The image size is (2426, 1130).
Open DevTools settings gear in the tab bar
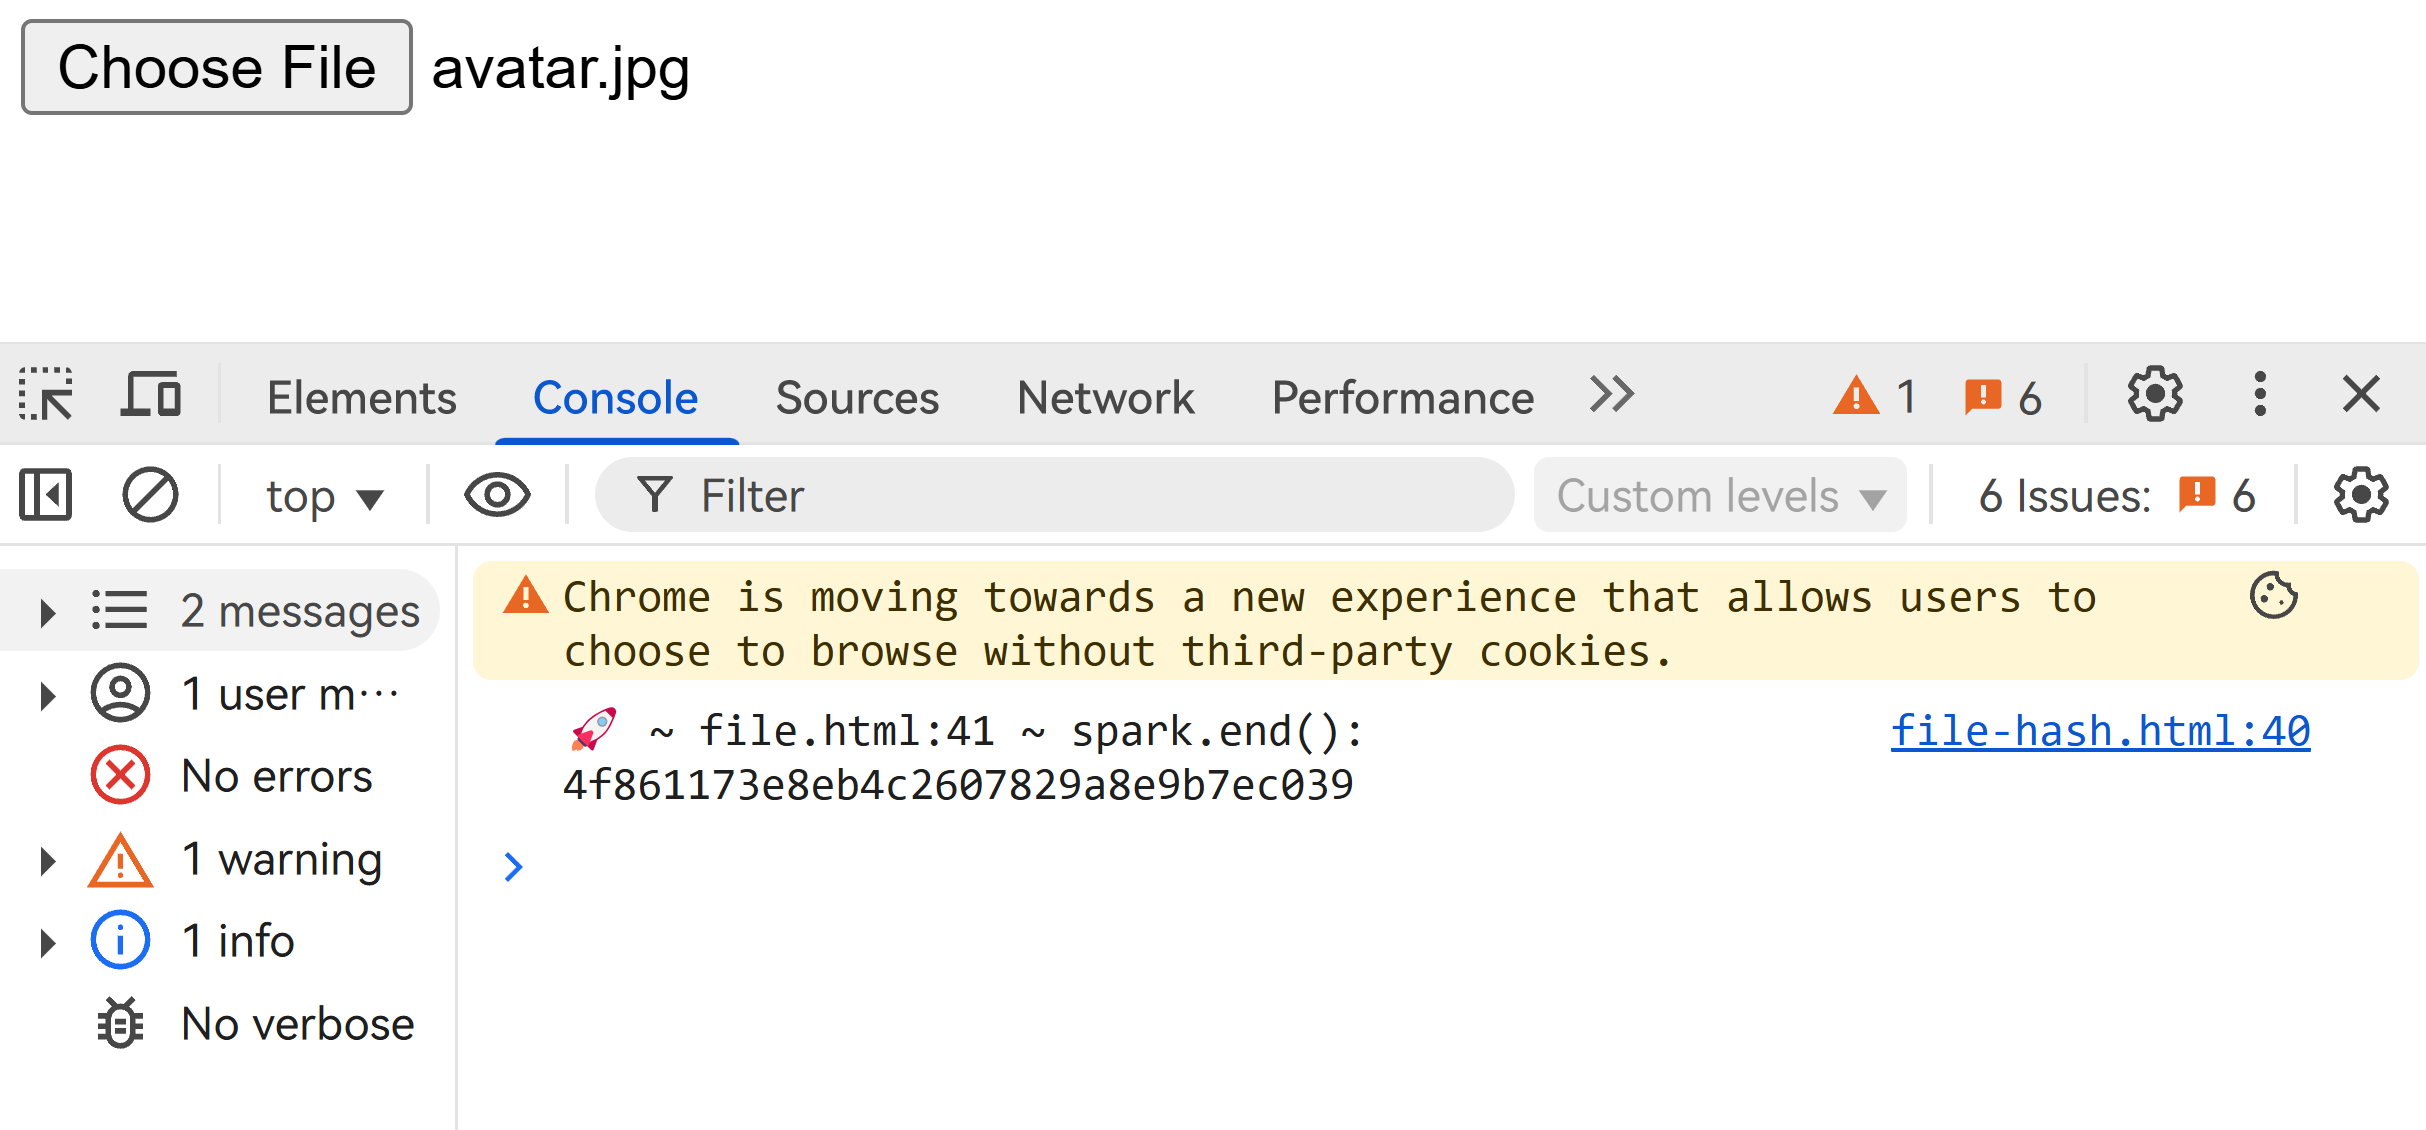coord(2155,395)
